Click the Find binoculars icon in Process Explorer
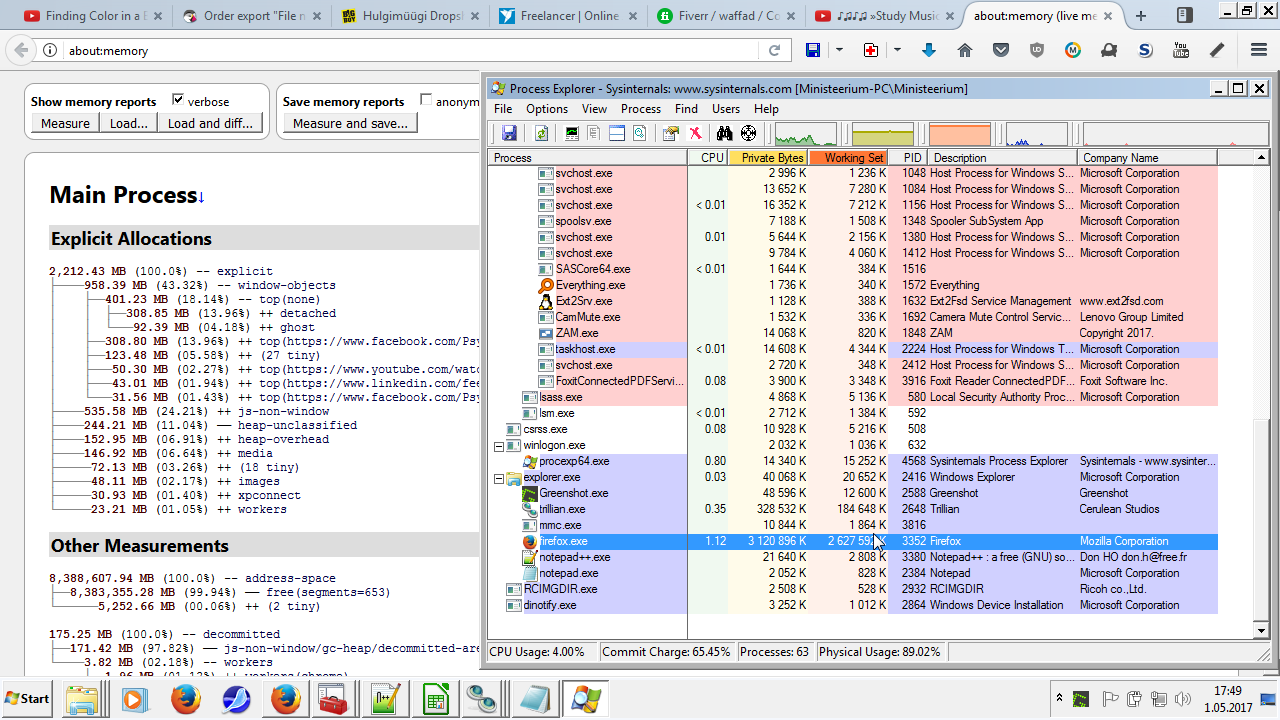The image size is (1280, 720). (x=724, y=133)
